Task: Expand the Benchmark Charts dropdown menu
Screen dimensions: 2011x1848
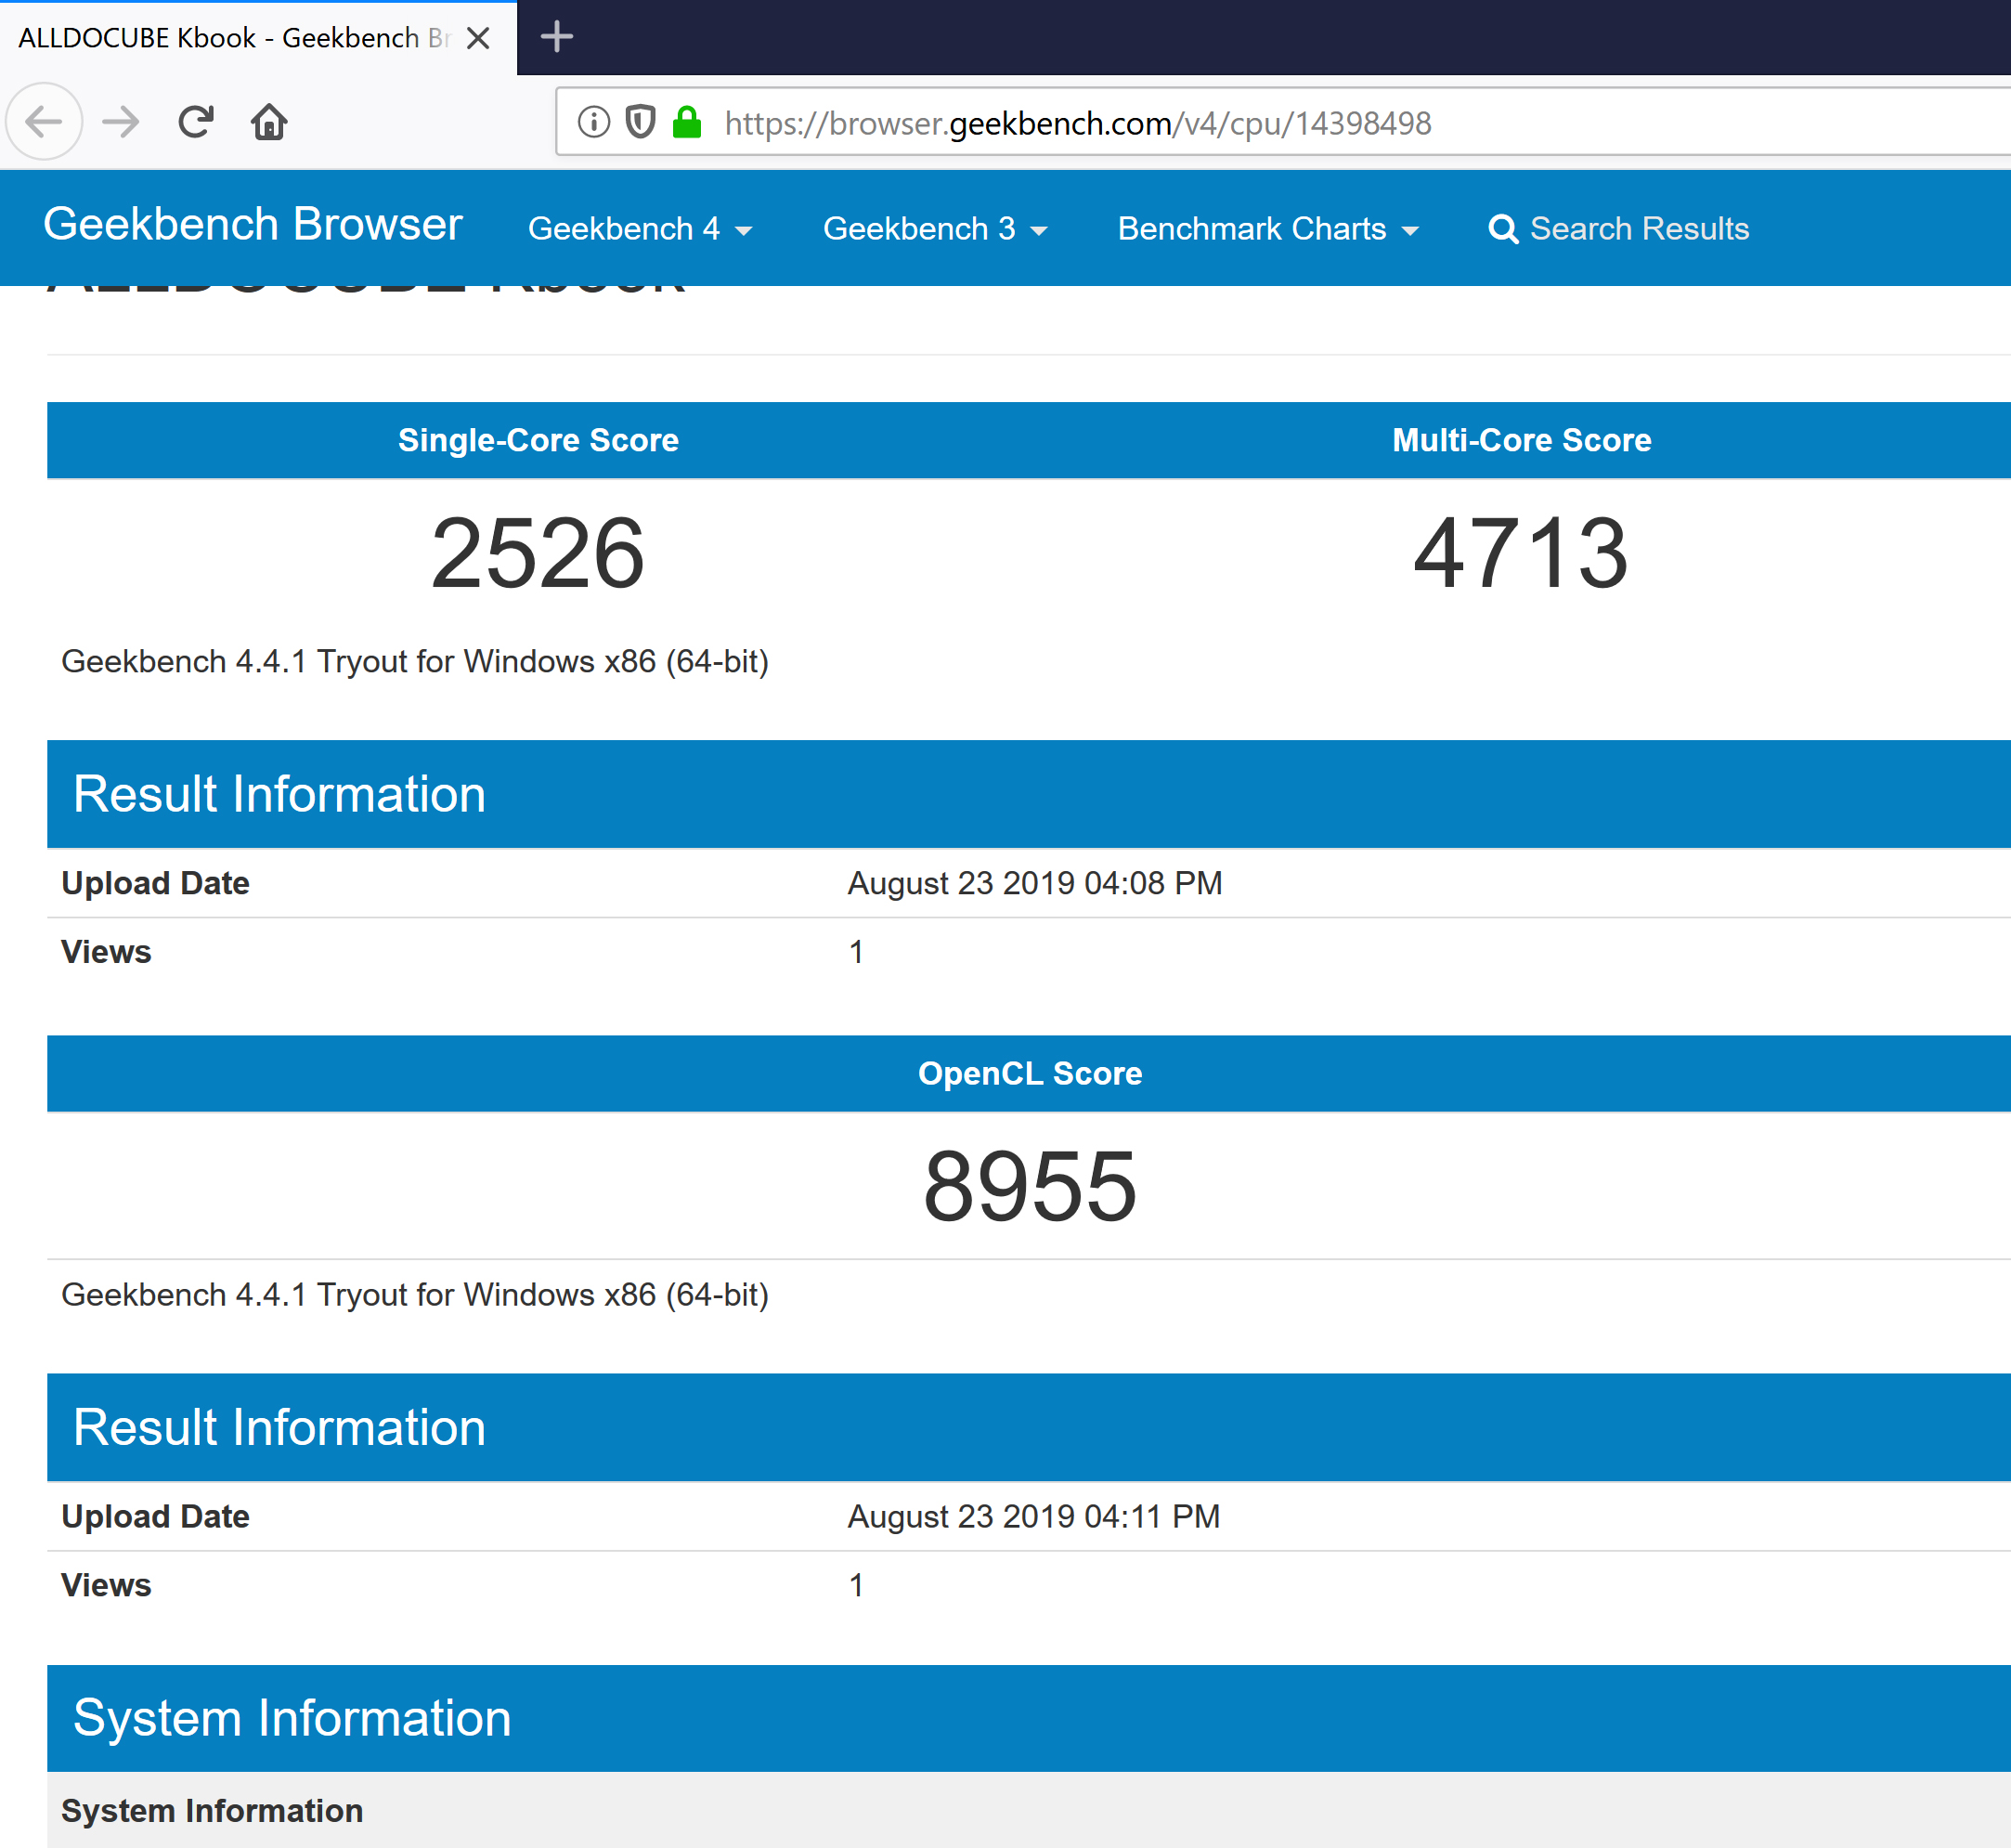Action: pyautogui.click(x=1268, y=229)
